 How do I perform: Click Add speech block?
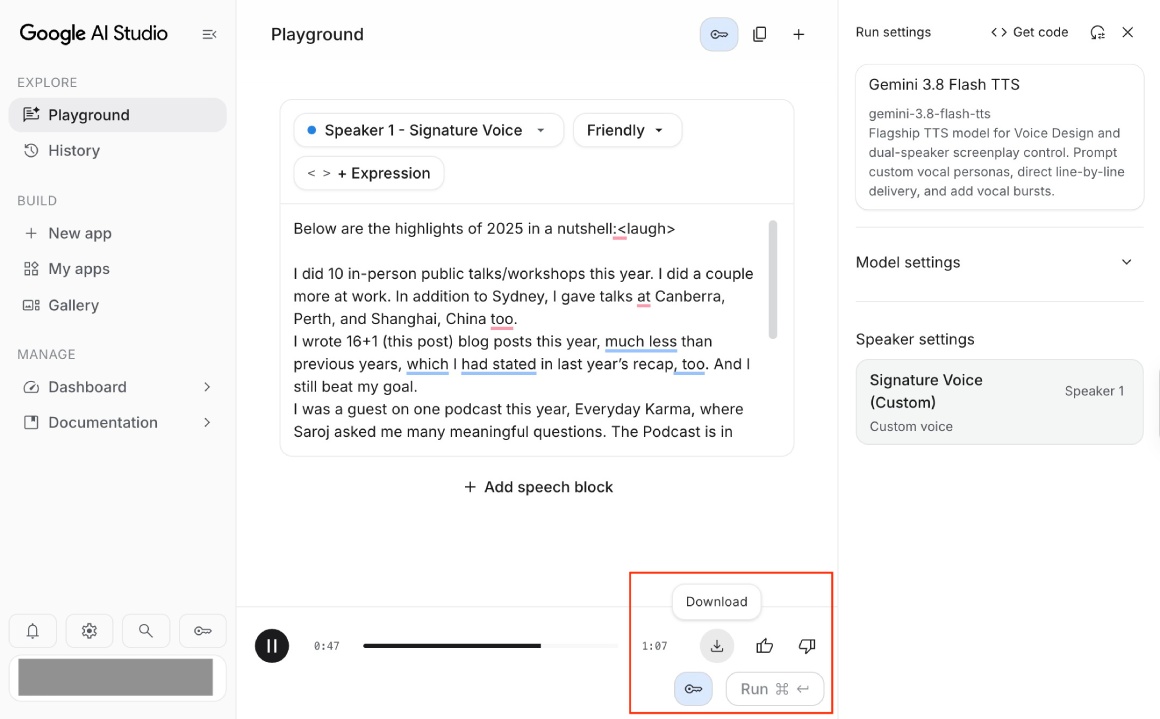point(538,487)
